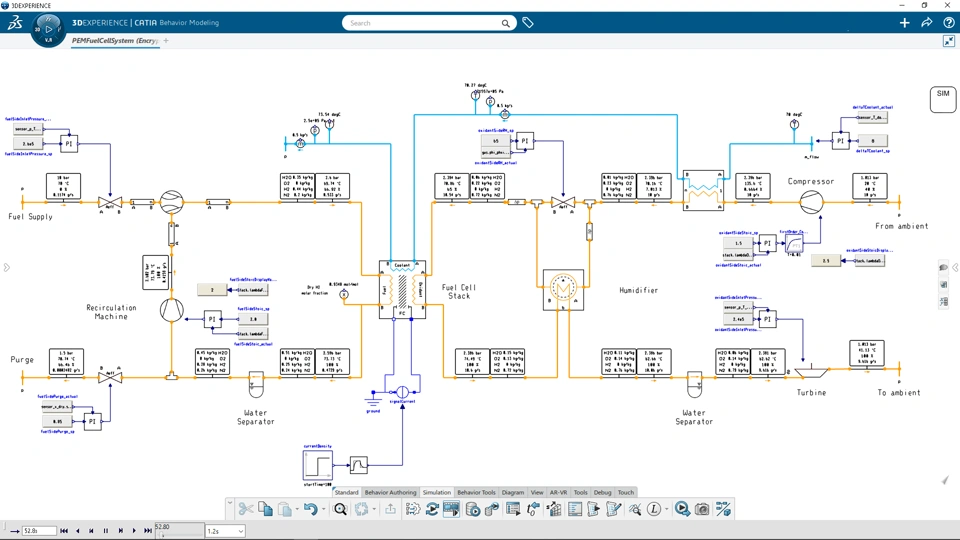
Task: Click the blue play-search icon
Action: pyautogui.click(x=682, y=509)
